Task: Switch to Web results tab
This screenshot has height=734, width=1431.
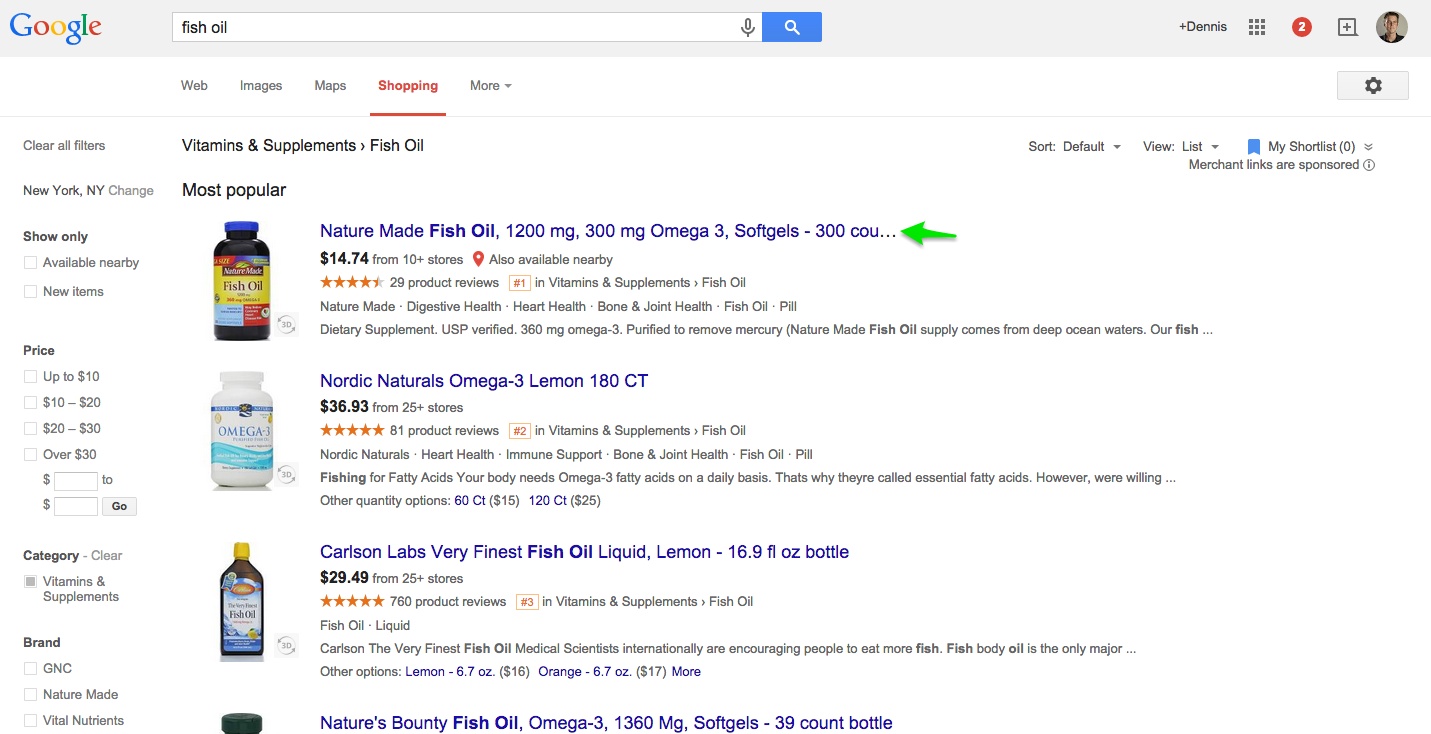Action: pyautogui.click(x=194, y=86)
